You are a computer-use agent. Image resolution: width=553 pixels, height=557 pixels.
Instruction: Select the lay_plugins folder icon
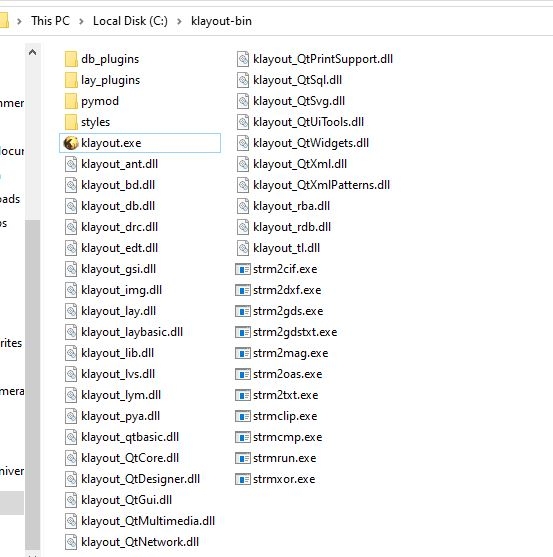click(71, 80)
